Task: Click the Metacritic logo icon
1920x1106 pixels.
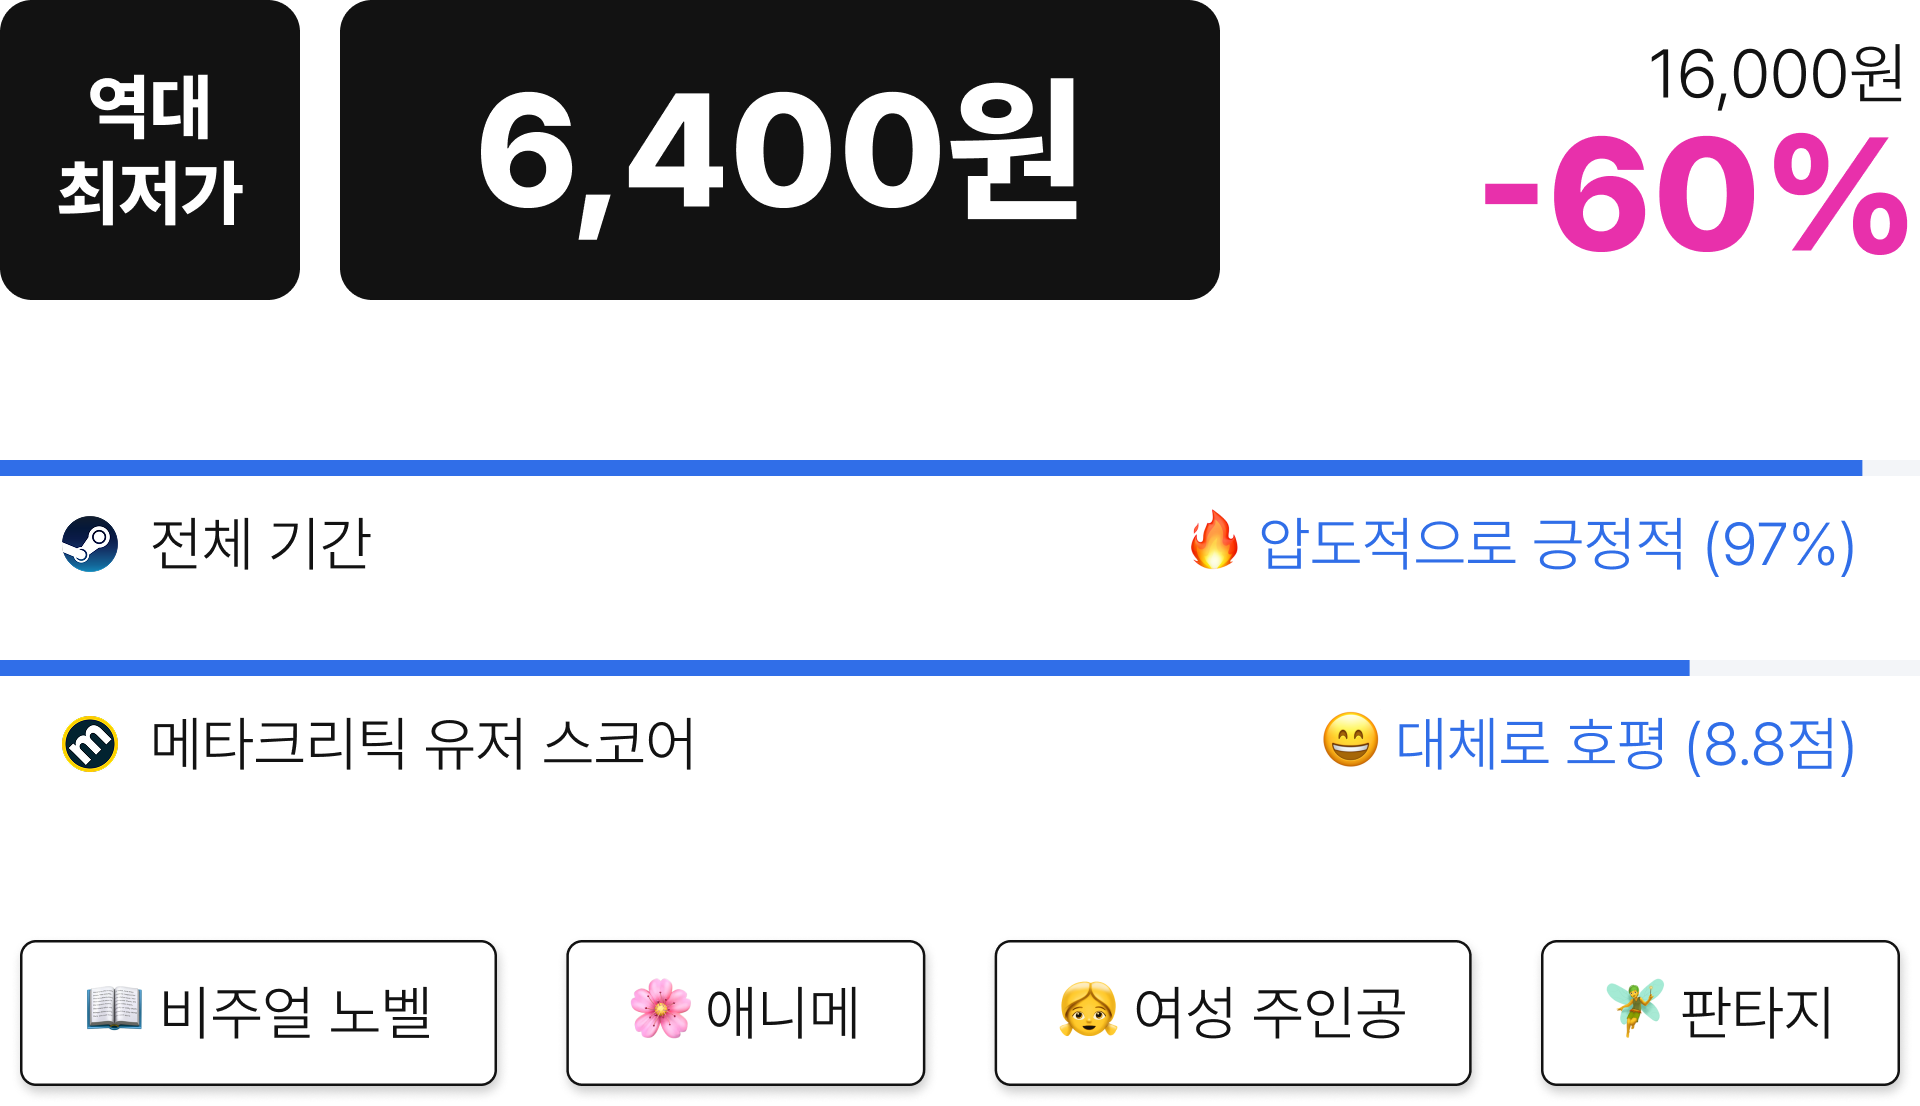Action: click(90, 744)
